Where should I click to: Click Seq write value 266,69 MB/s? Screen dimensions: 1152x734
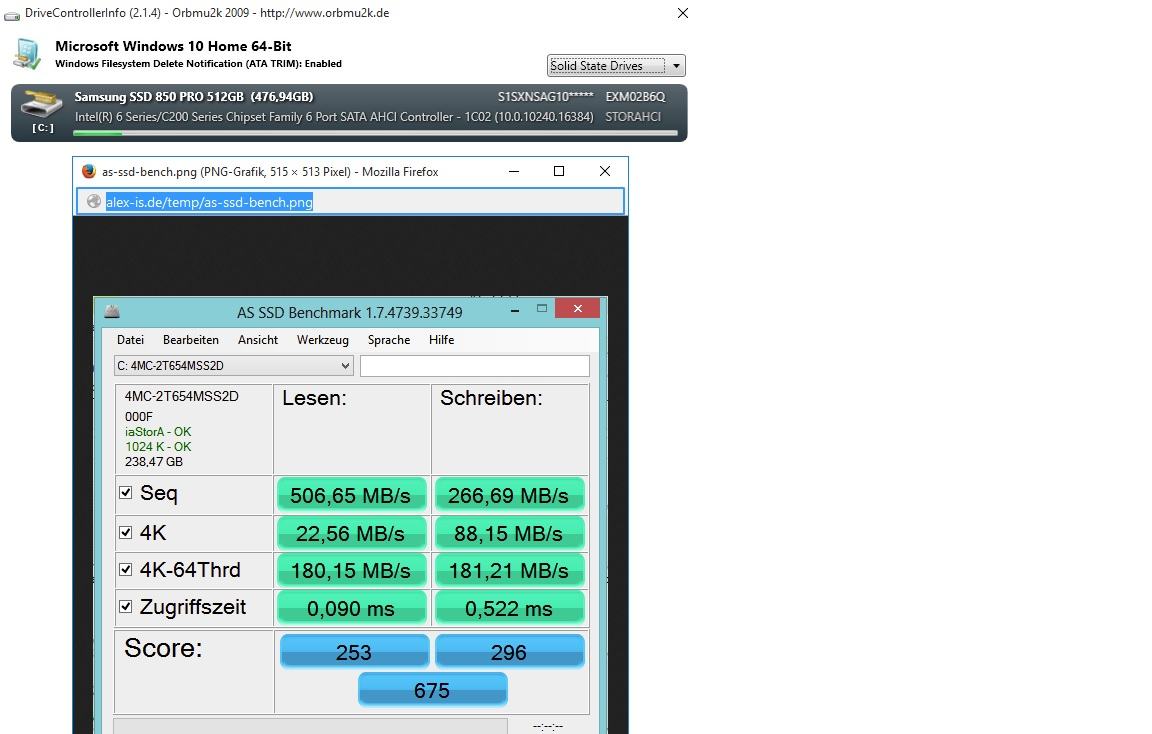(509, 495)
